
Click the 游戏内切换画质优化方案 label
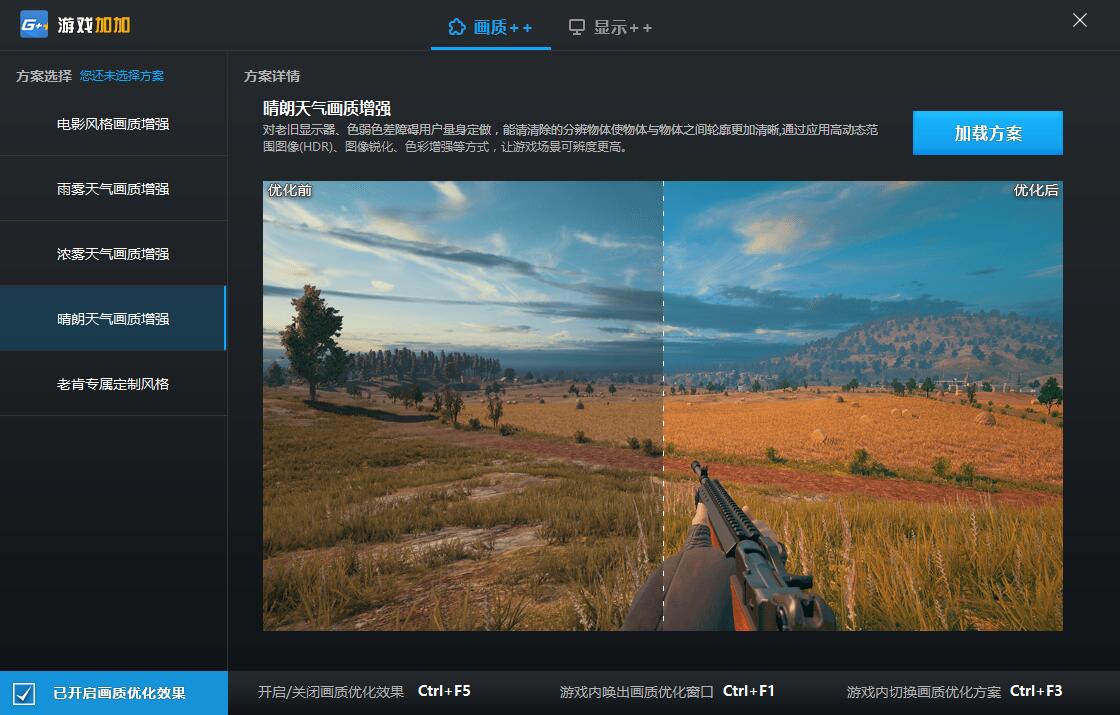click(x=924, y=691)
